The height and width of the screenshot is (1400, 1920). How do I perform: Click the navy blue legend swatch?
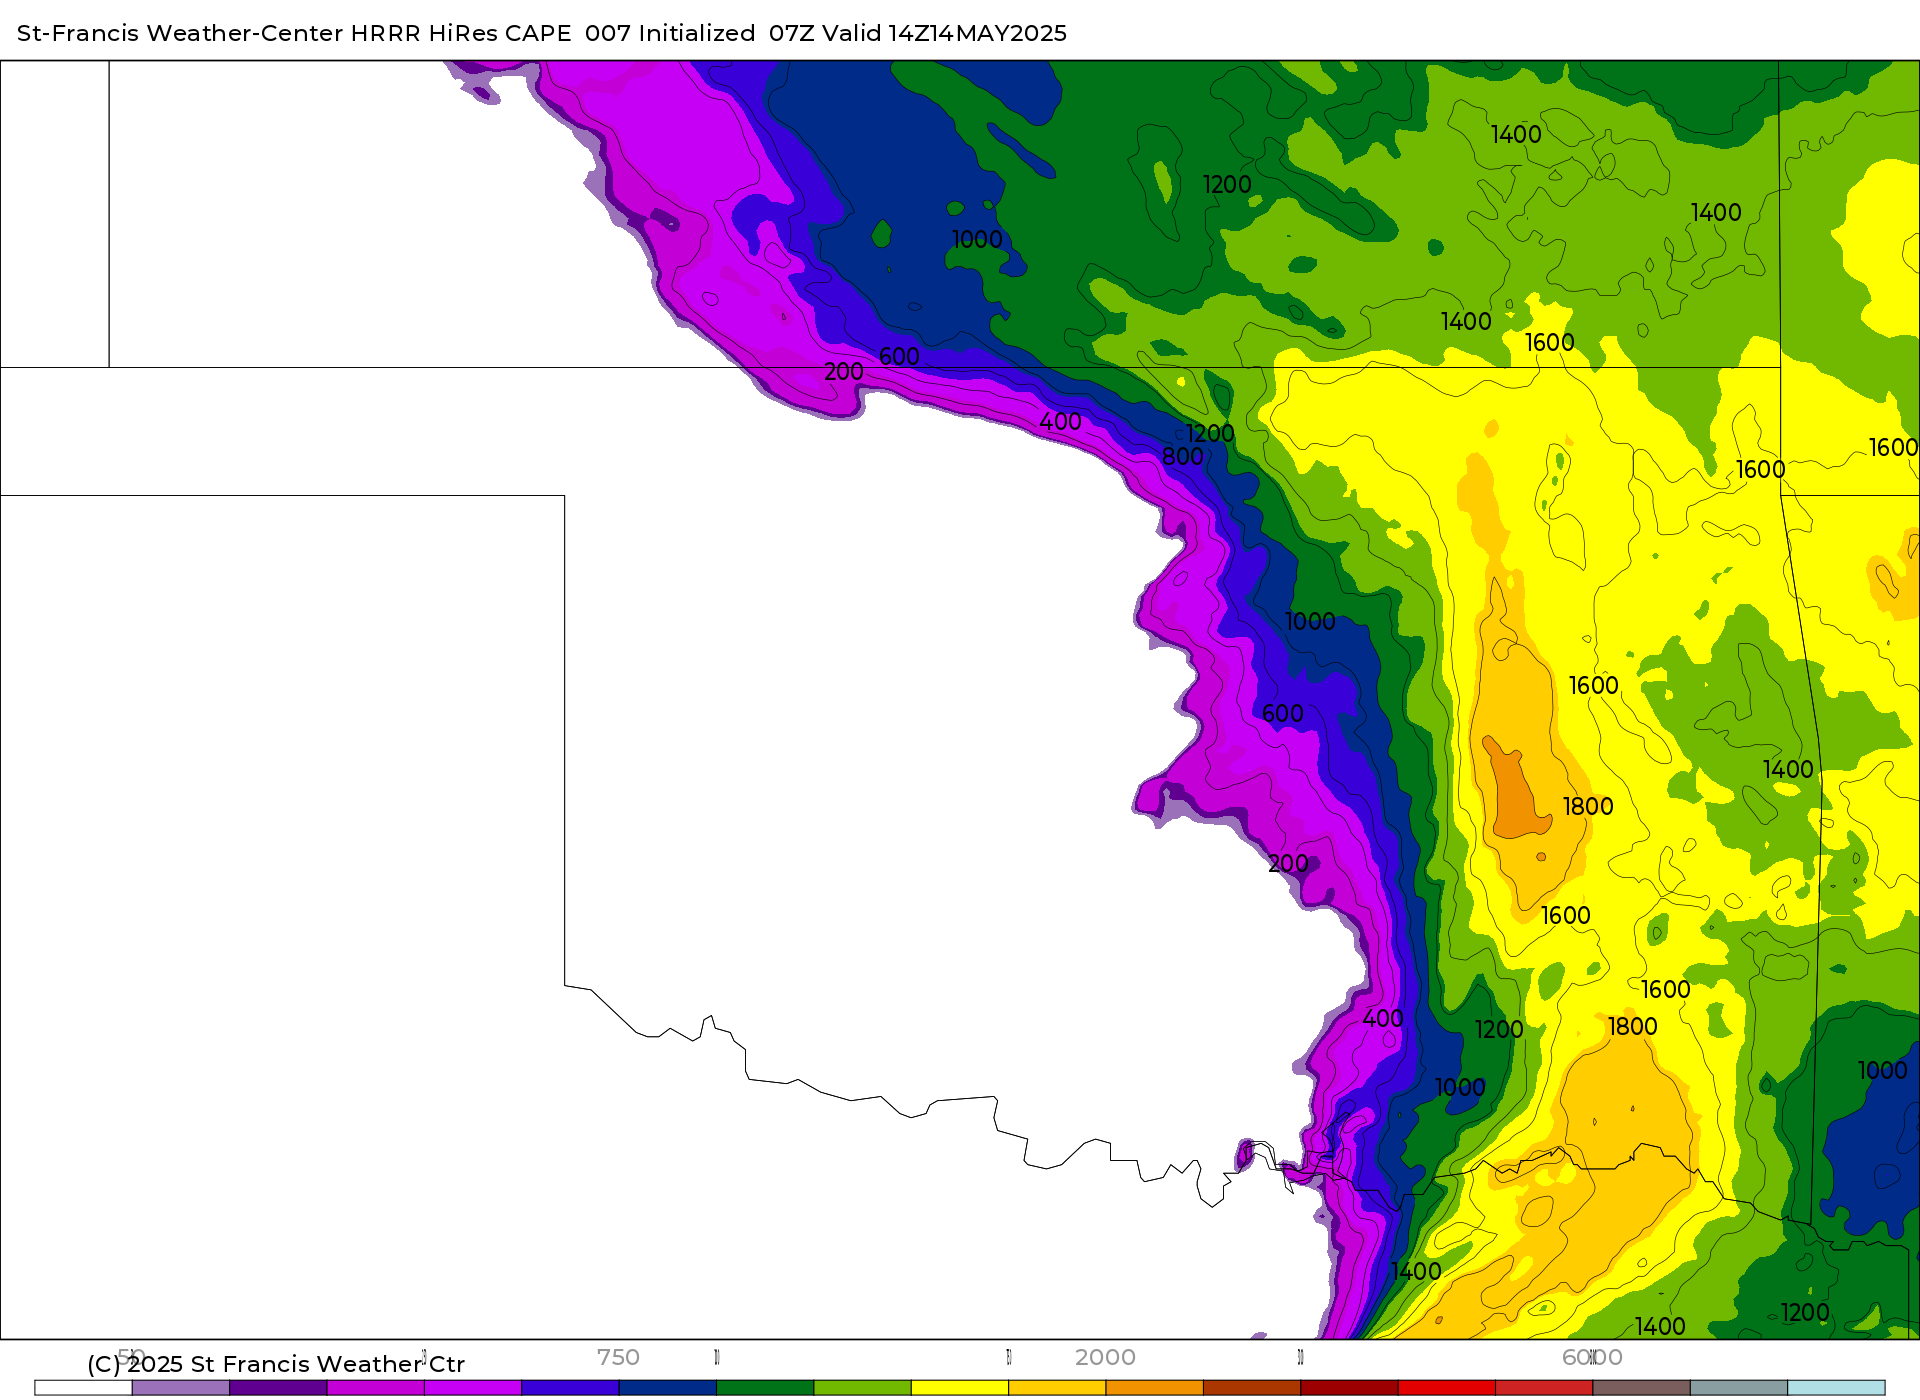tap(668, 1388)
